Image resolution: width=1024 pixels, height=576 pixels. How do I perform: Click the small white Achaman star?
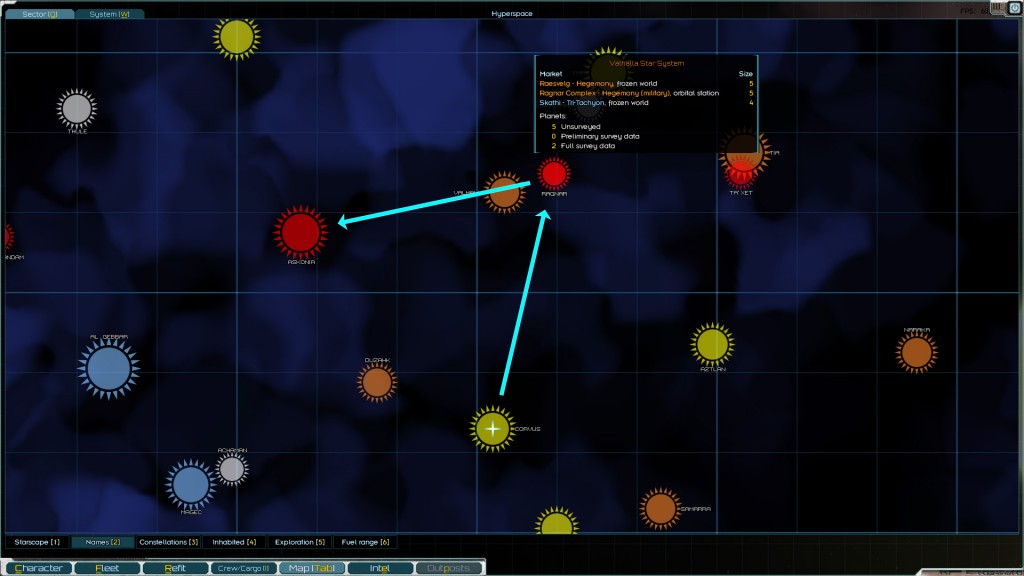click(231, 469)
